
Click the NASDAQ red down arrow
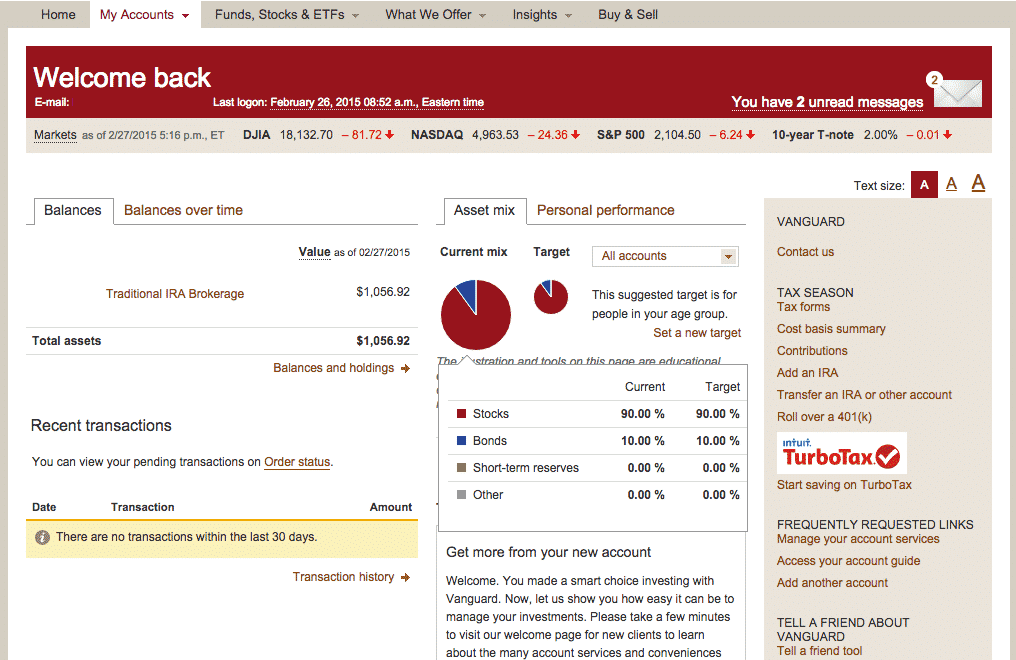(x=575, y=135)
